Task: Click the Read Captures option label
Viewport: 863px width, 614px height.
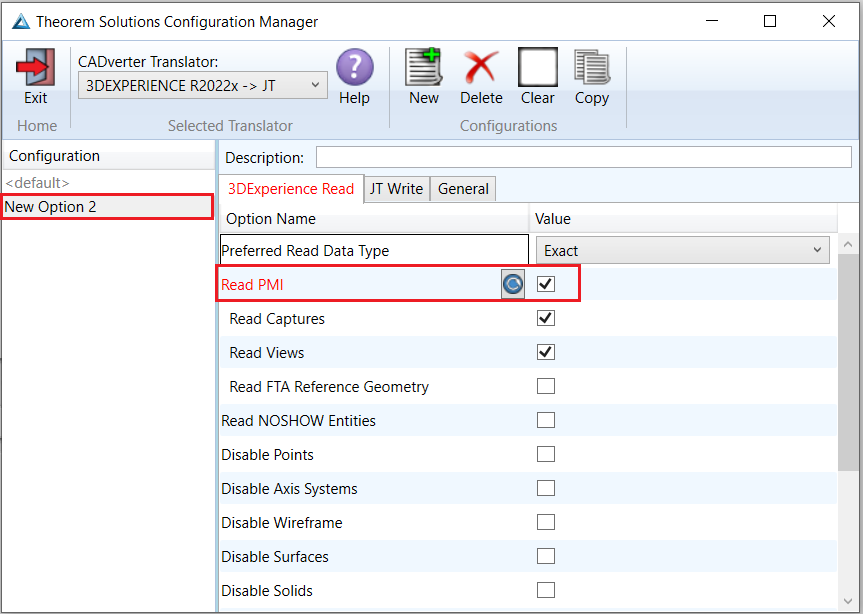Action: (277, 319)
